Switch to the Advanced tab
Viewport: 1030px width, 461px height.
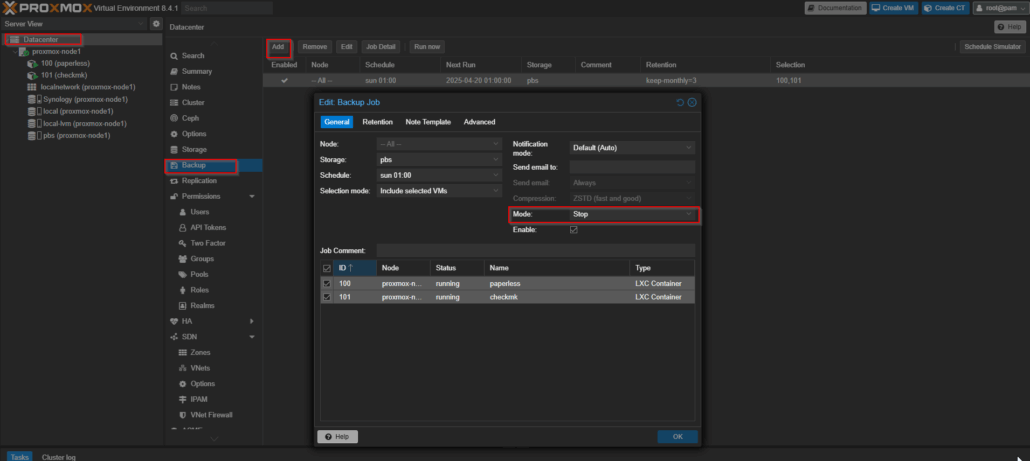tap(480, 122)
